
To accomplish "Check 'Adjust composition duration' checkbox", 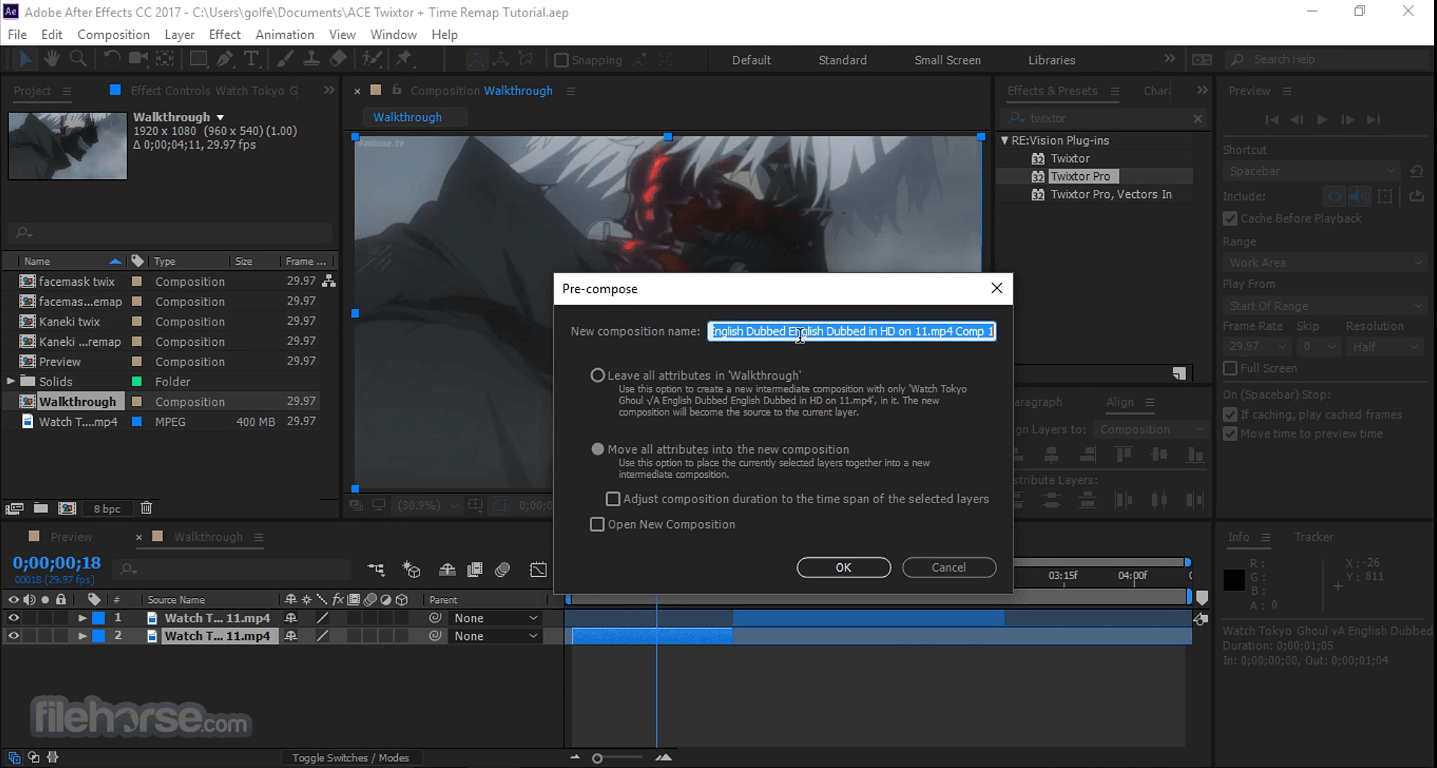I will pos(613,498).
